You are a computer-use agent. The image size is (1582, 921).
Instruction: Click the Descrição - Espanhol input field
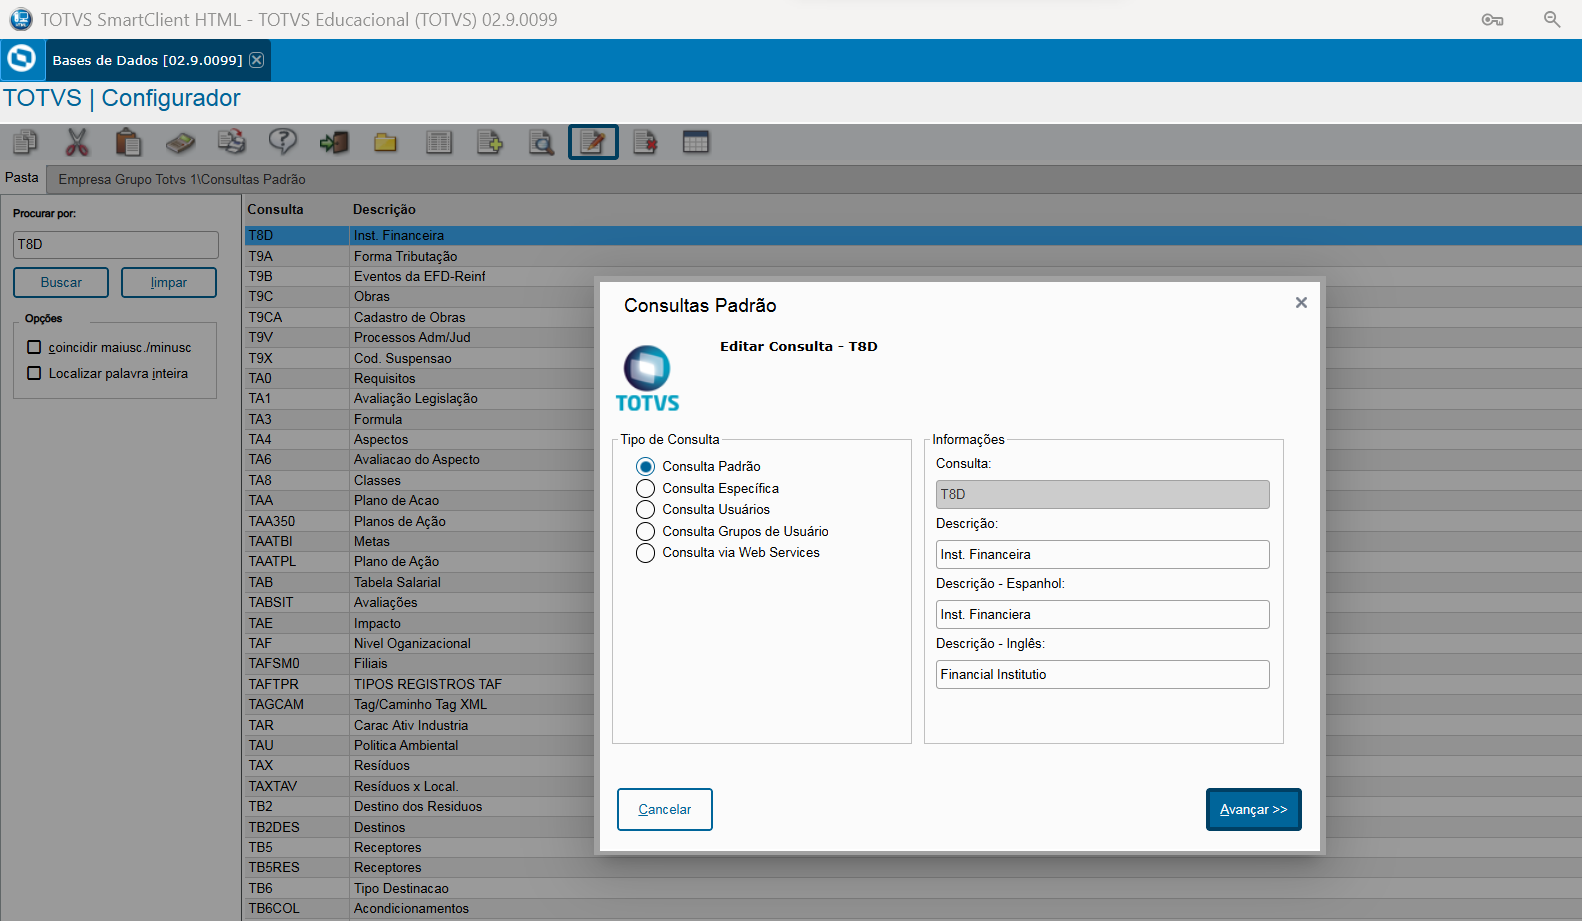[1103, 615]
